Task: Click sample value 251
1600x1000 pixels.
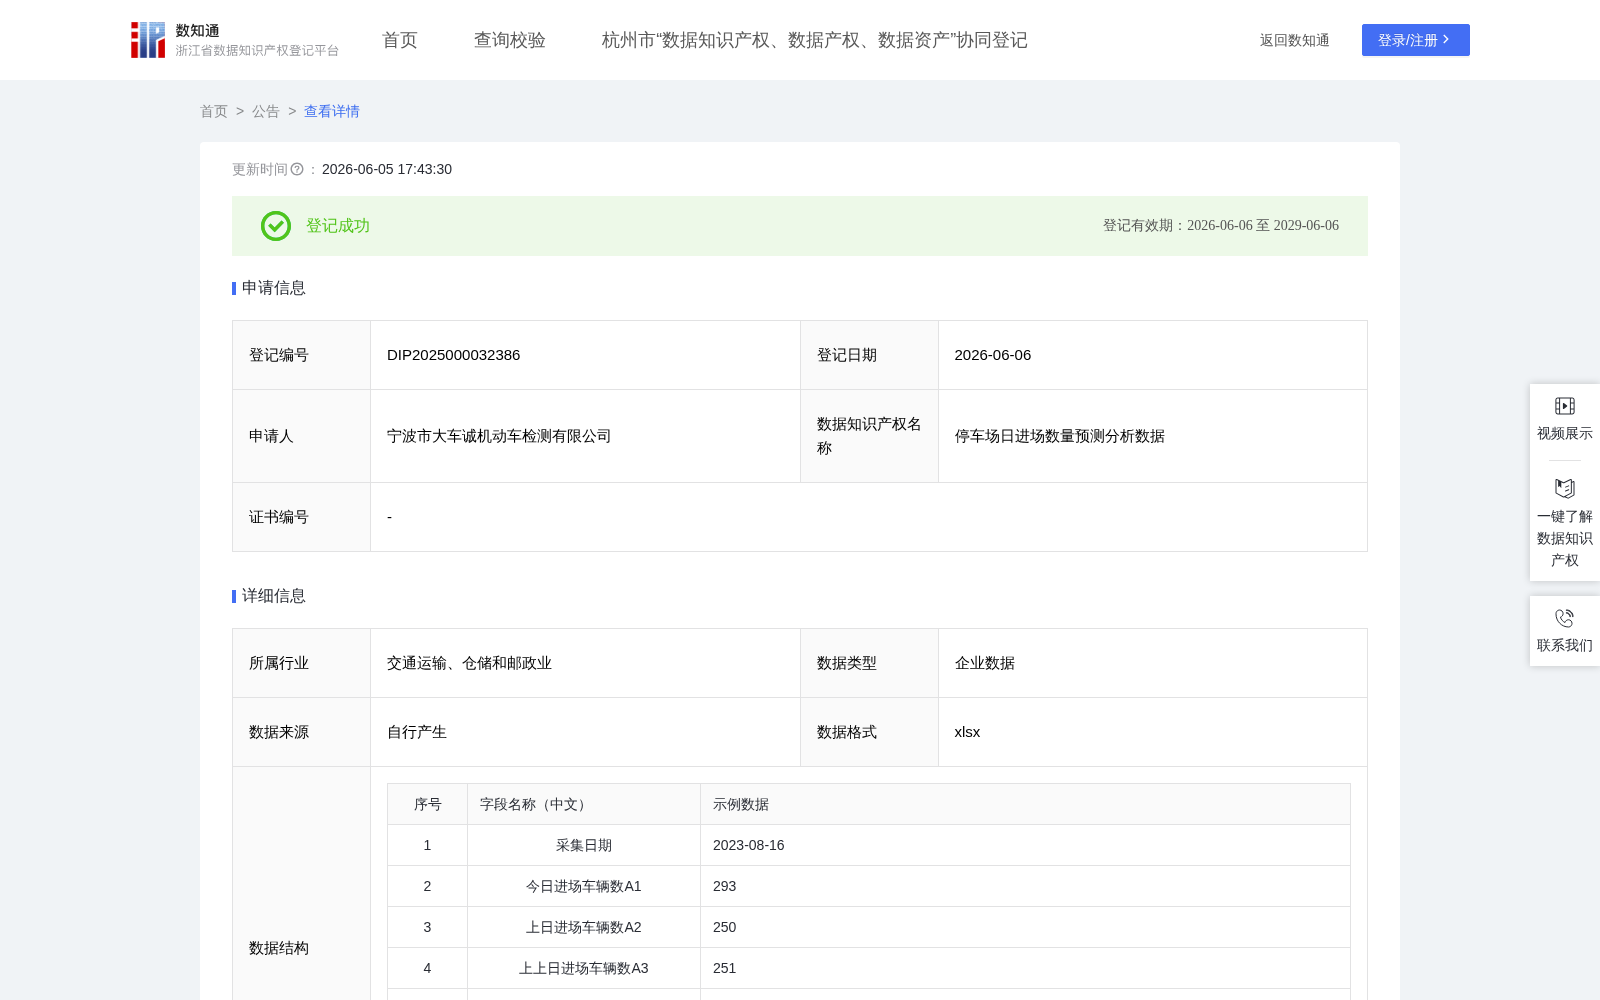Action: pos(725,968)
